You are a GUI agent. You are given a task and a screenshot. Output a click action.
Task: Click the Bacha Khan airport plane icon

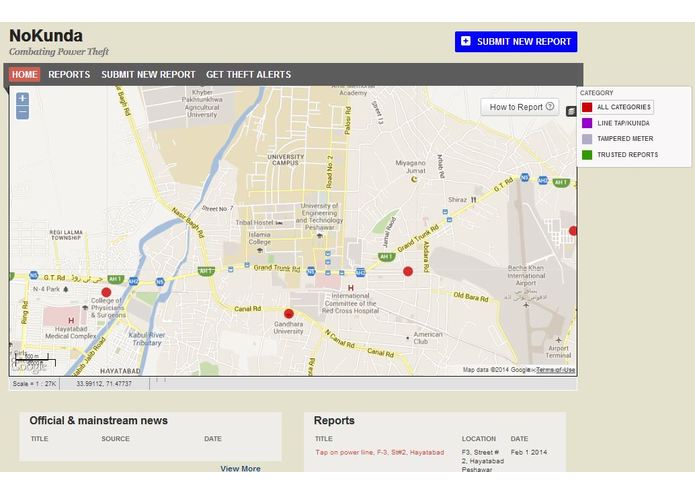(526, 305)
